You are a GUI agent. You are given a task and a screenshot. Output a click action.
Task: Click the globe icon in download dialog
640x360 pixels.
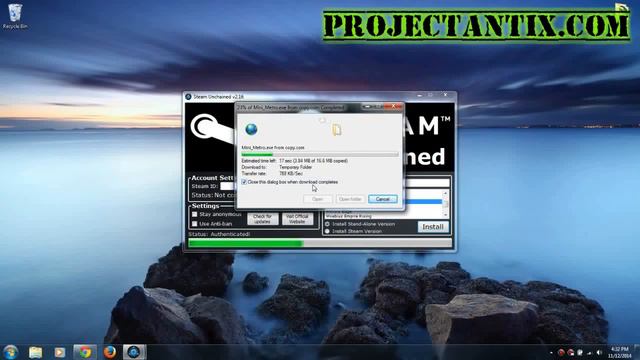(x=251, y=129)
